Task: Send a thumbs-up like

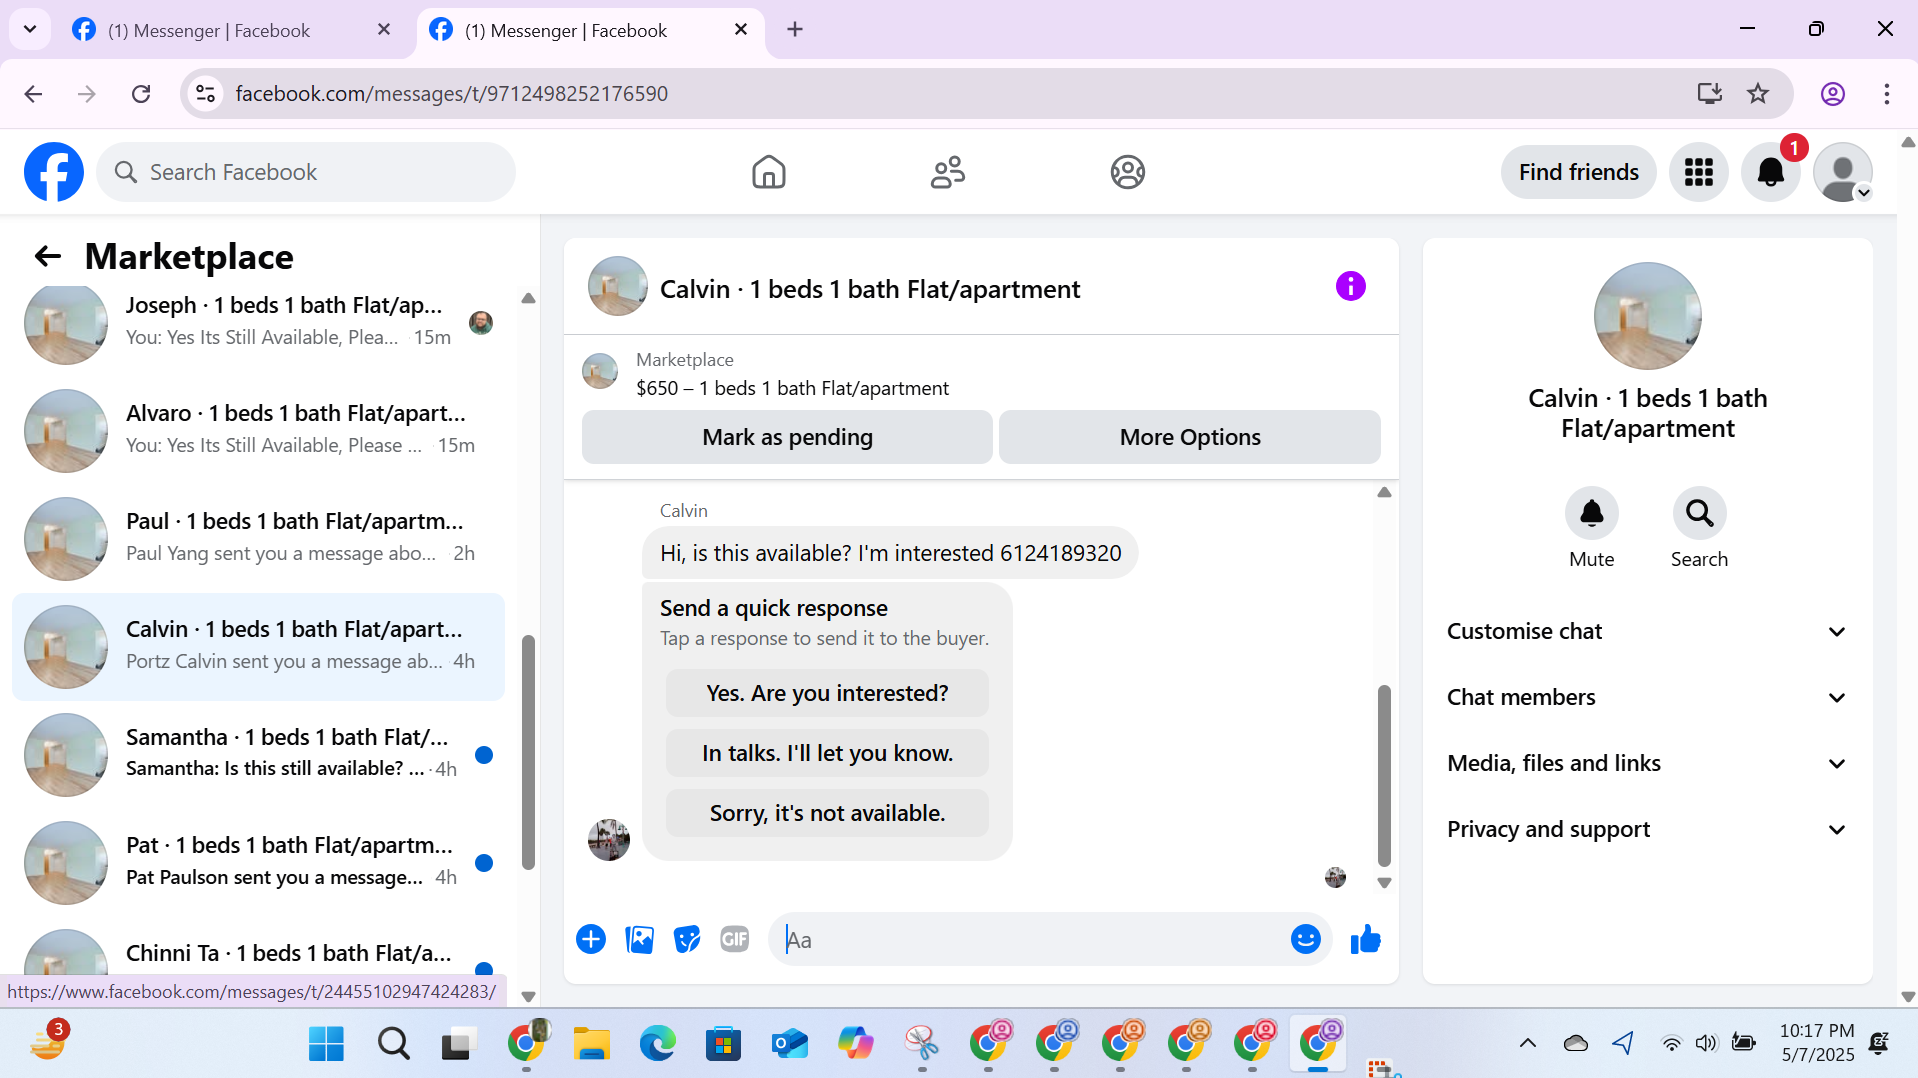Action: [x=1365, y=939]
